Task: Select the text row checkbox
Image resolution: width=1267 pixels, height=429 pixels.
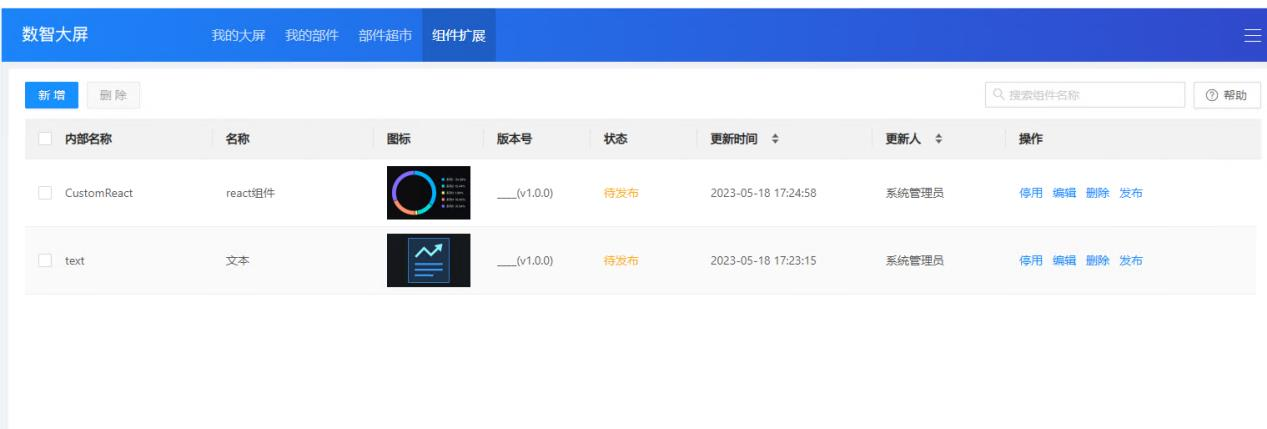Action: [45, 260]
